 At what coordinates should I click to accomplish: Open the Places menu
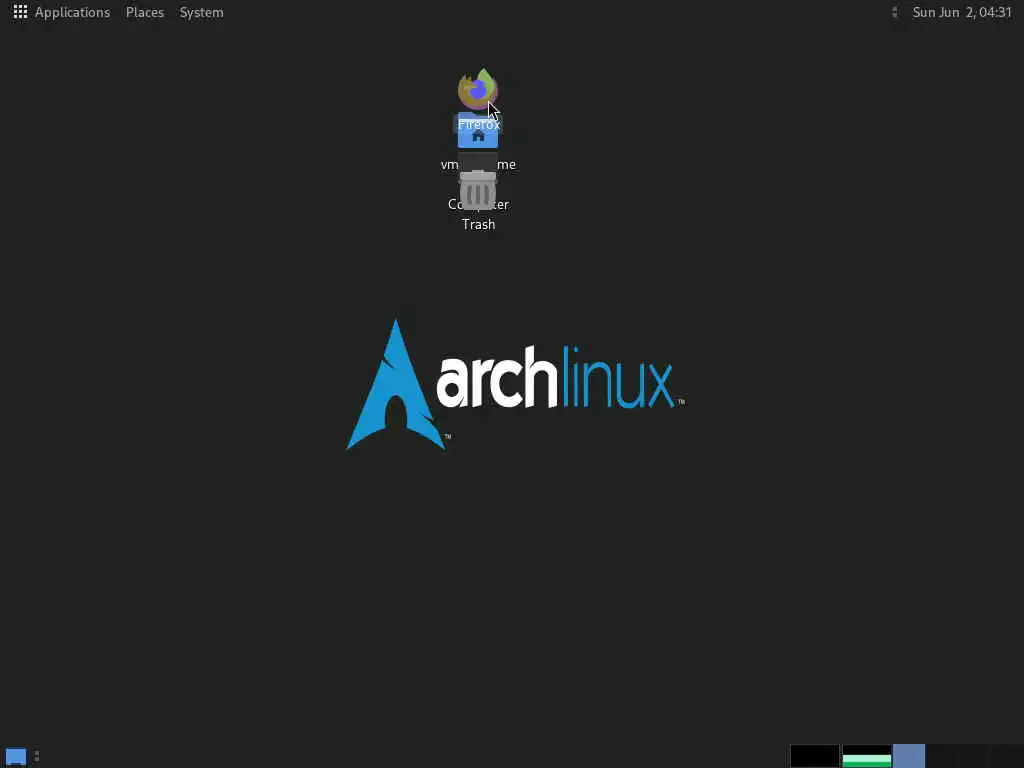coord(144,12)
